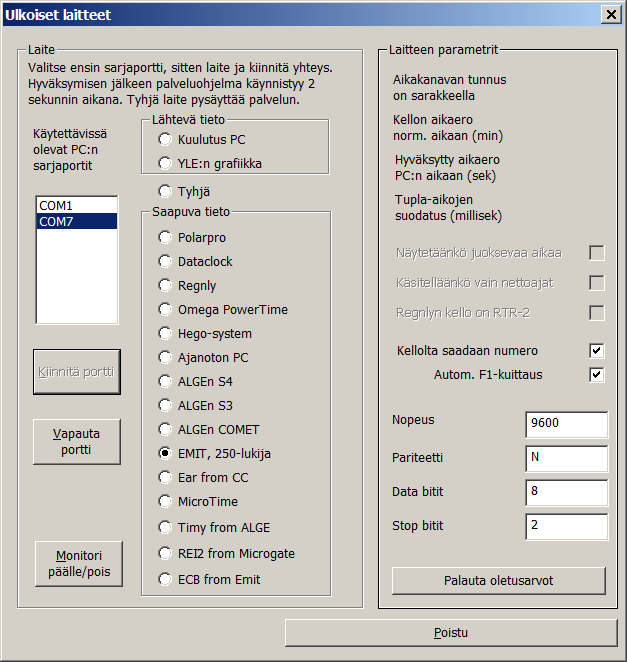Choose Timy from ALGE option
Viewport: 627px width, 662px height.
coord(165,527)
